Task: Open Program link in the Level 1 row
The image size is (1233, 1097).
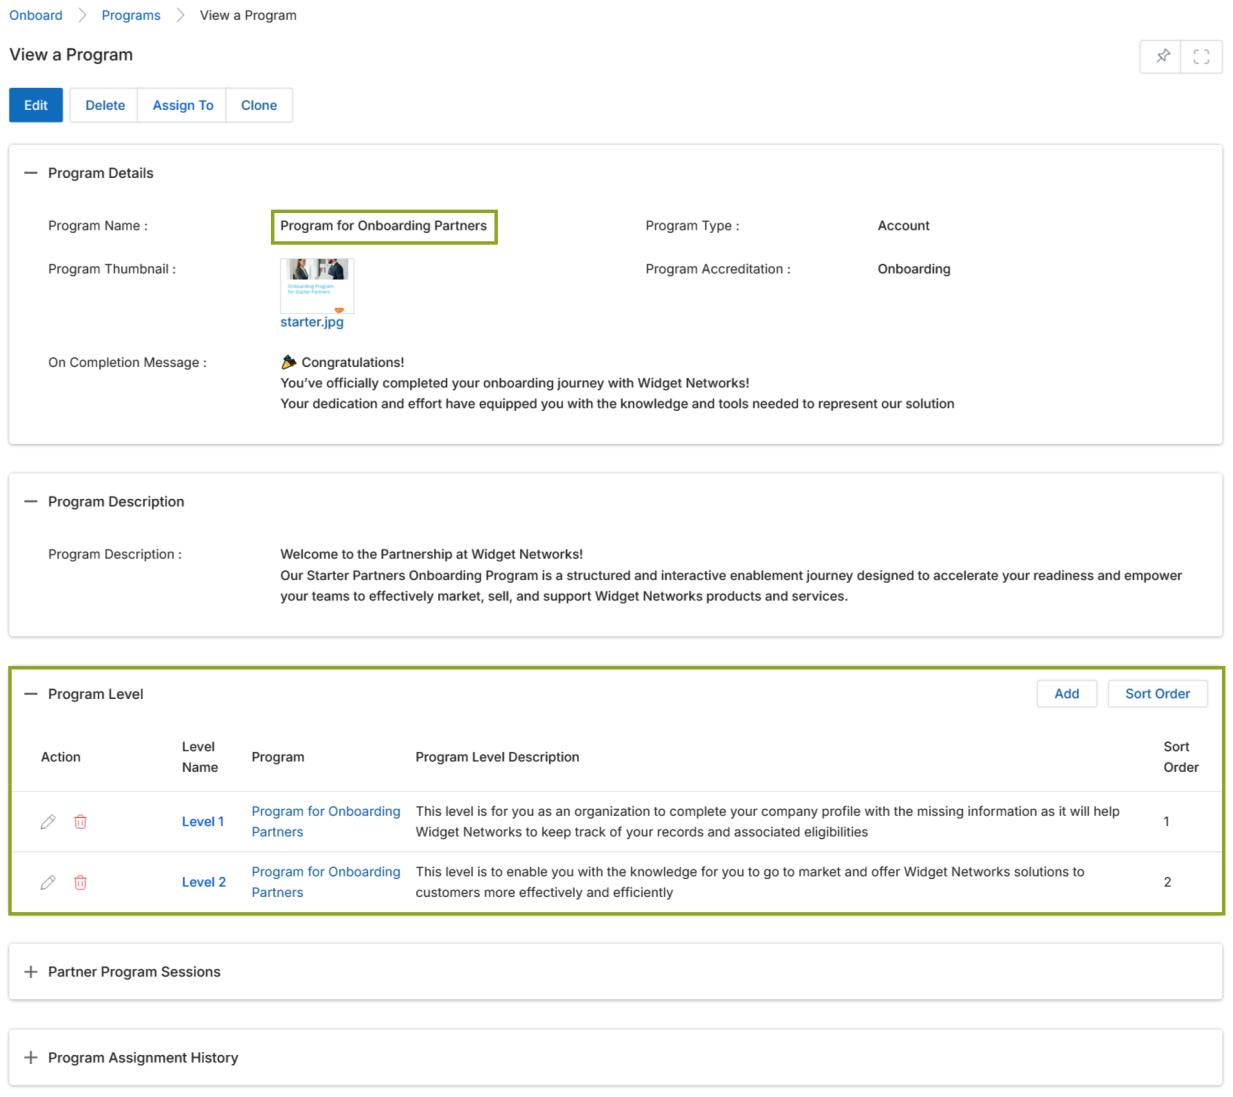Action: tap(326, 822)
